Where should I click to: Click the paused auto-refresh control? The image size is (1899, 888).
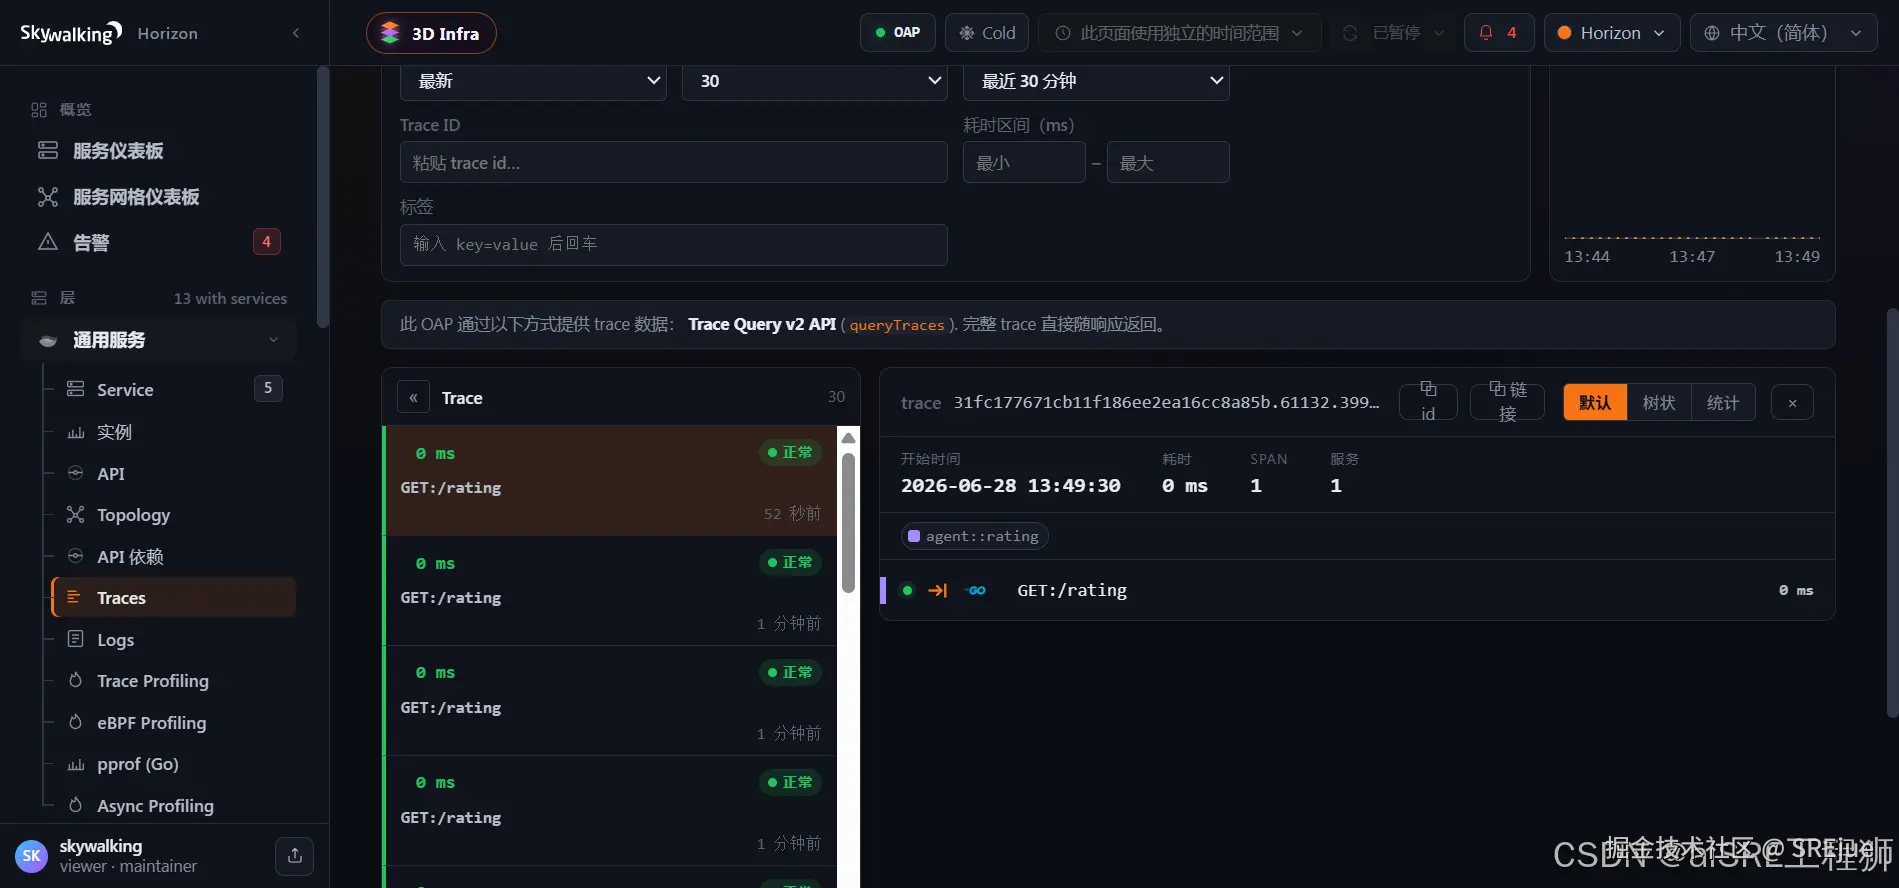1393,33
